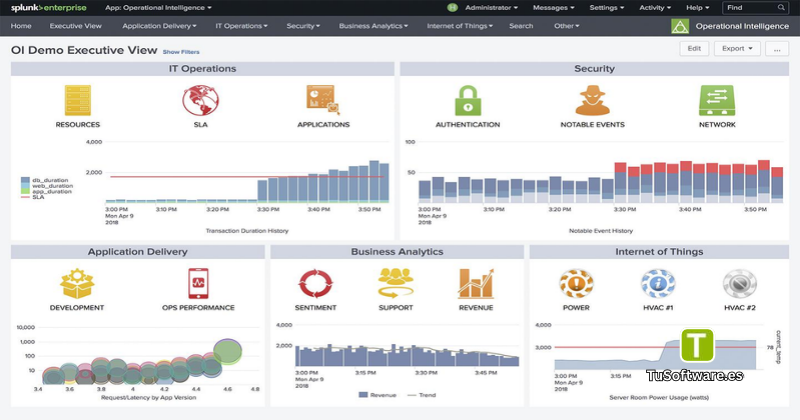The width and height of the screenshot is (800, 420).
Task: Open the SLA globe icon
Action: (201, 100)
